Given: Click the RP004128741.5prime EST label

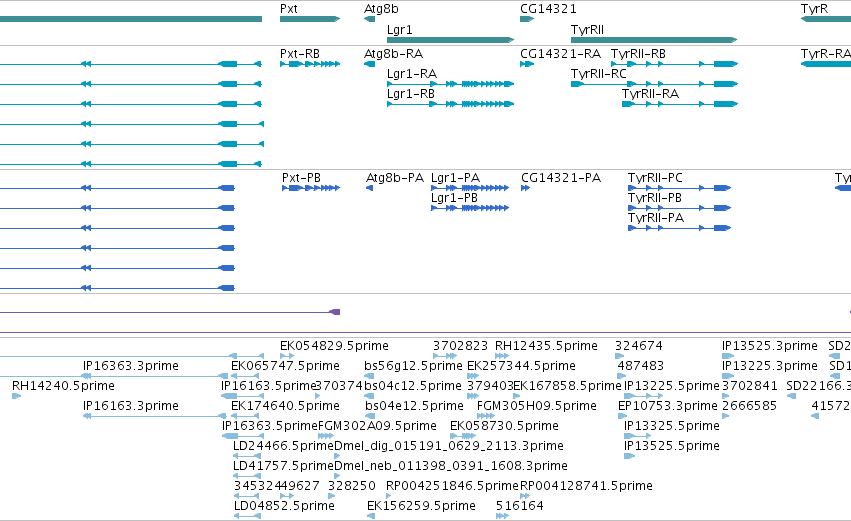Looking at the screenshot, I should click(x=586, y=486).
